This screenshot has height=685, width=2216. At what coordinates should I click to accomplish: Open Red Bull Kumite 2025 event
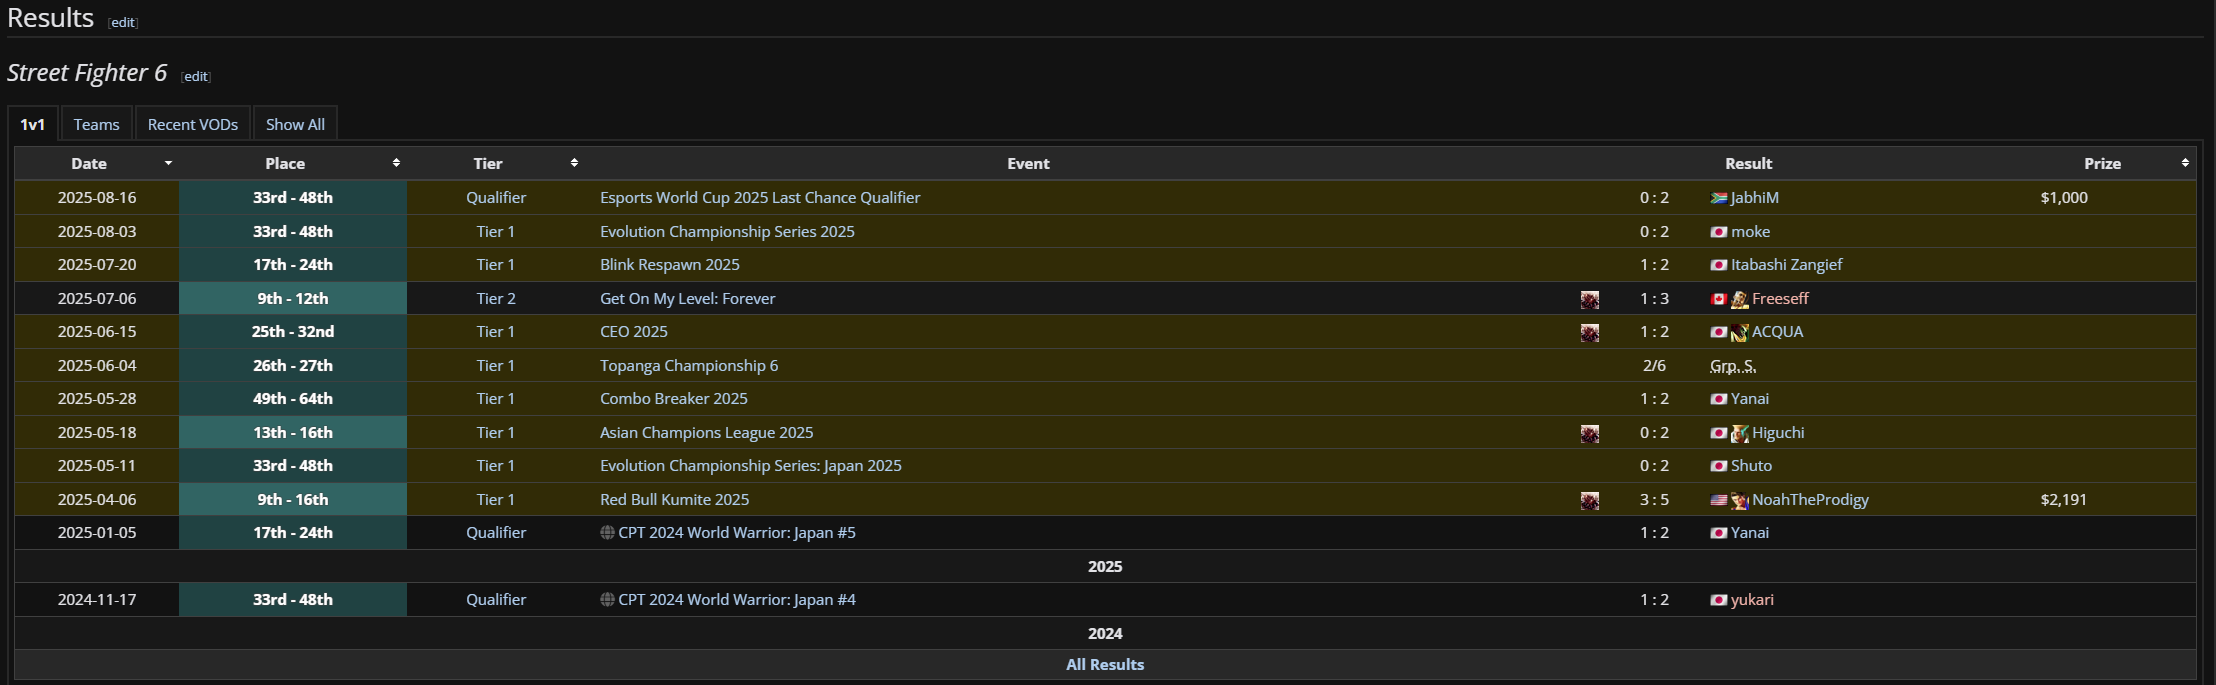point(674,500)
